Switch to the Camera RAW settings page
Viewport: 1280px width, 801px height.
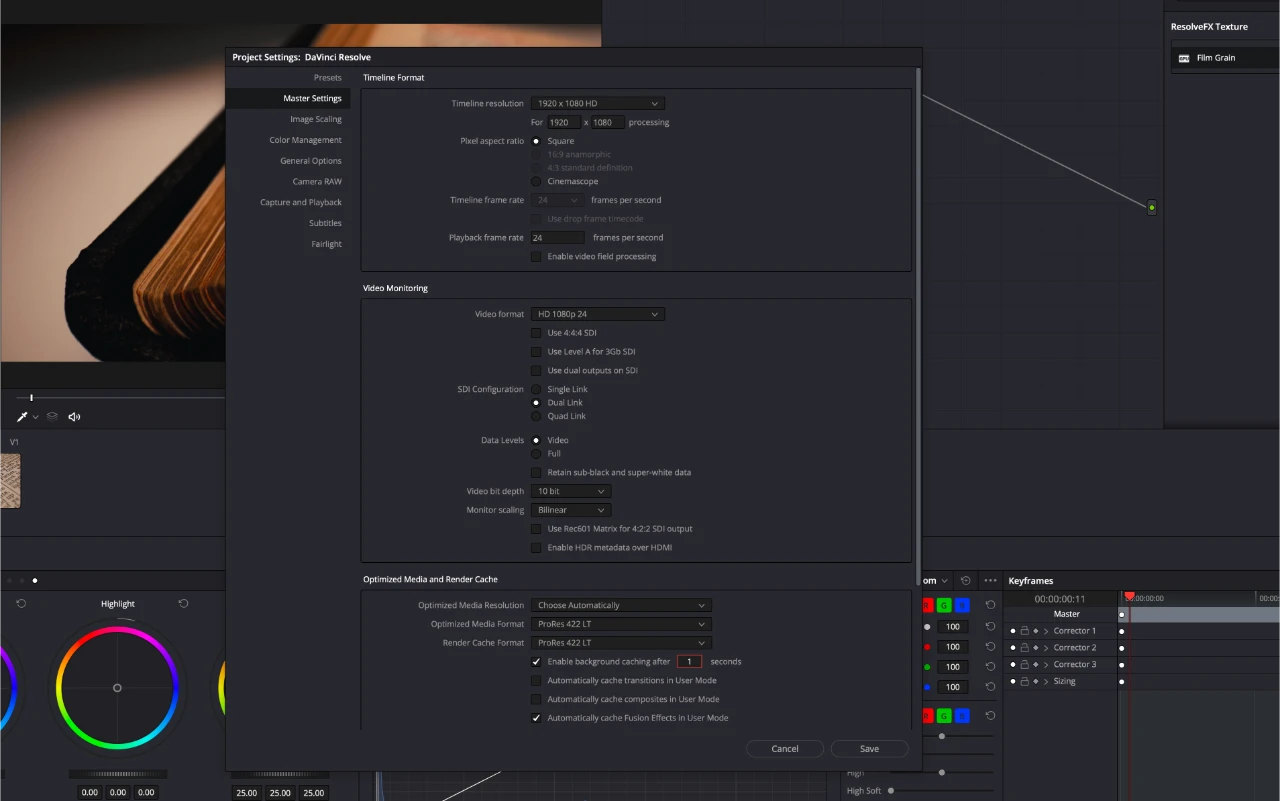(316, 181)
